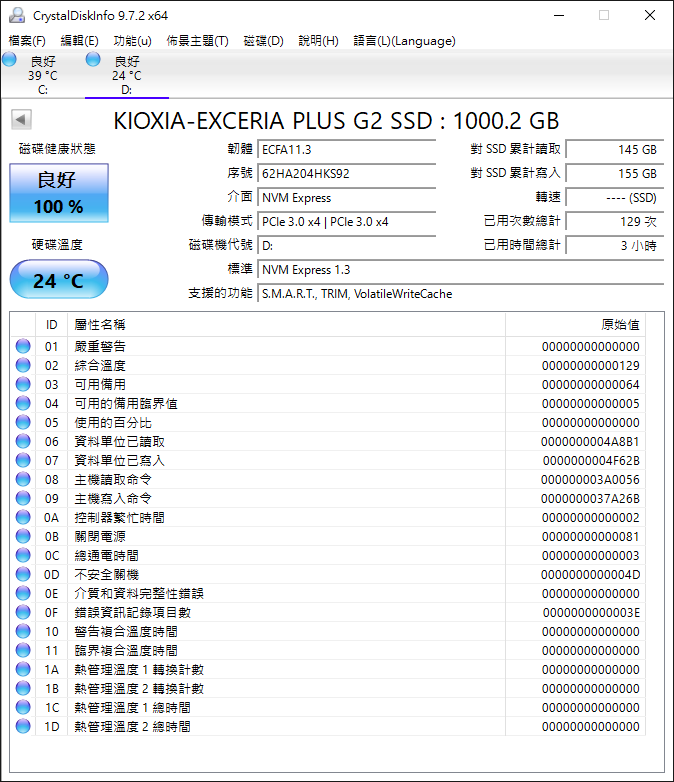Viewport: 674px width, 782px height.
Task: Click raw value 0000000000081
Action: [591, 537]
